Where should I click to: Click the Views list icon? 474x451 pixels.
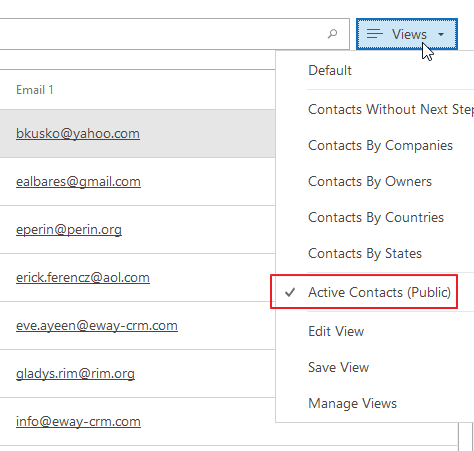(x=375, y=34)
